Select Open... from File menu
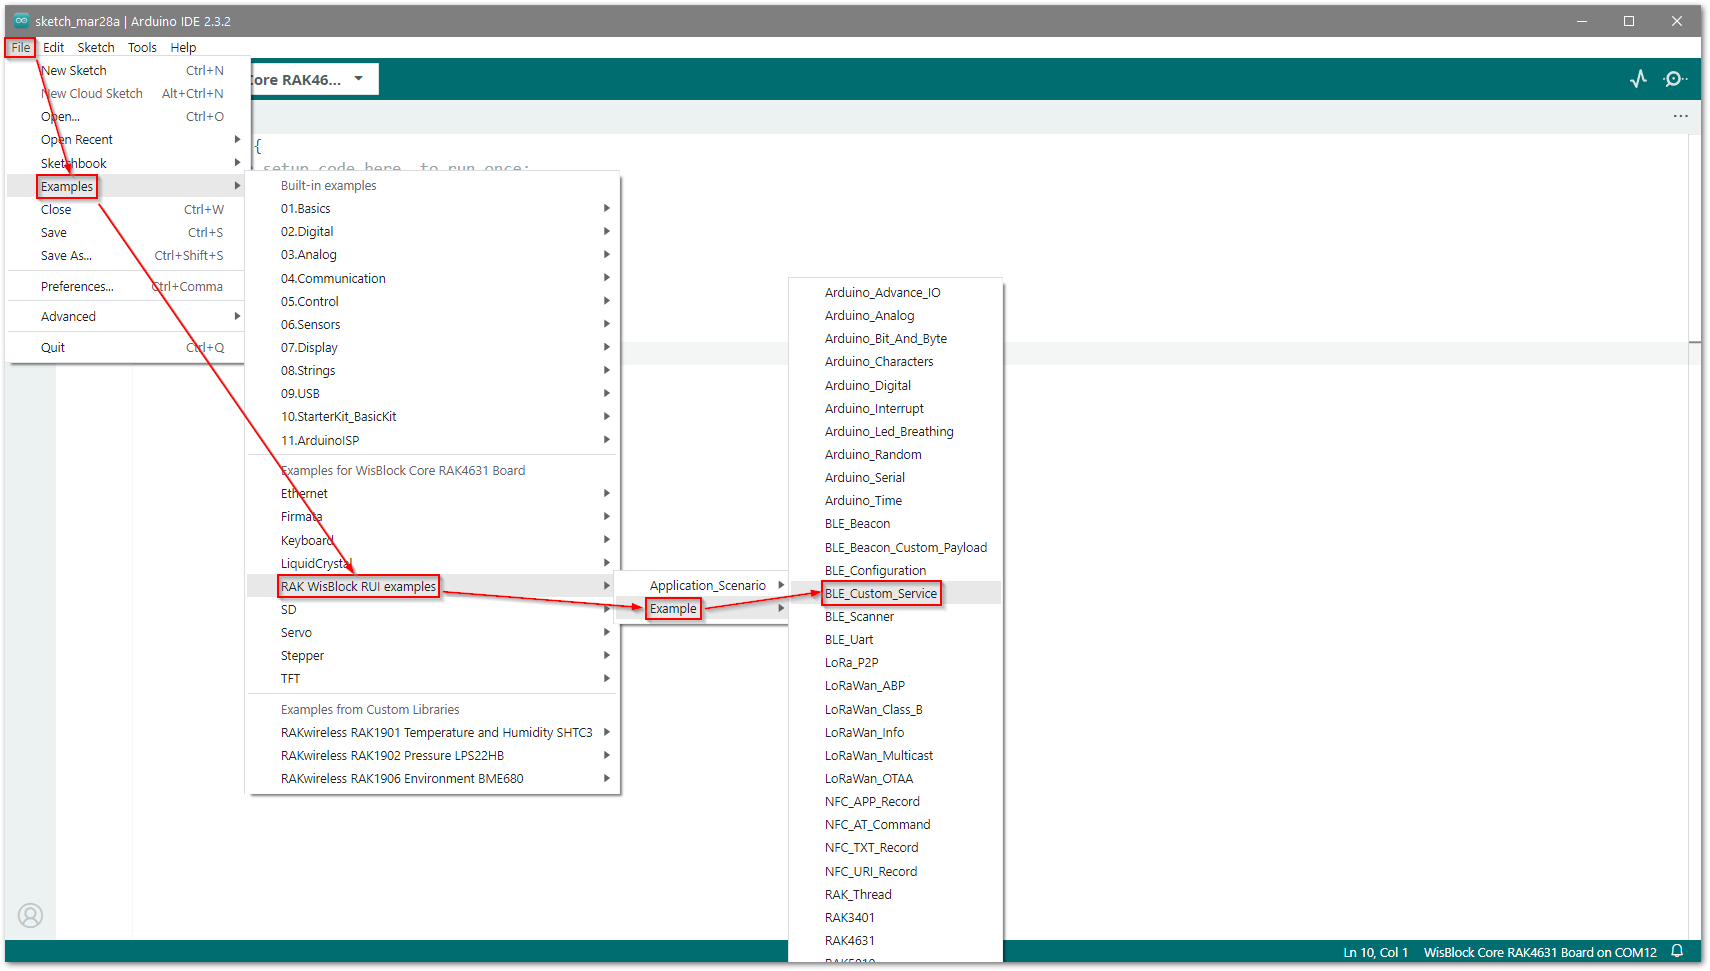 (126, 116)
